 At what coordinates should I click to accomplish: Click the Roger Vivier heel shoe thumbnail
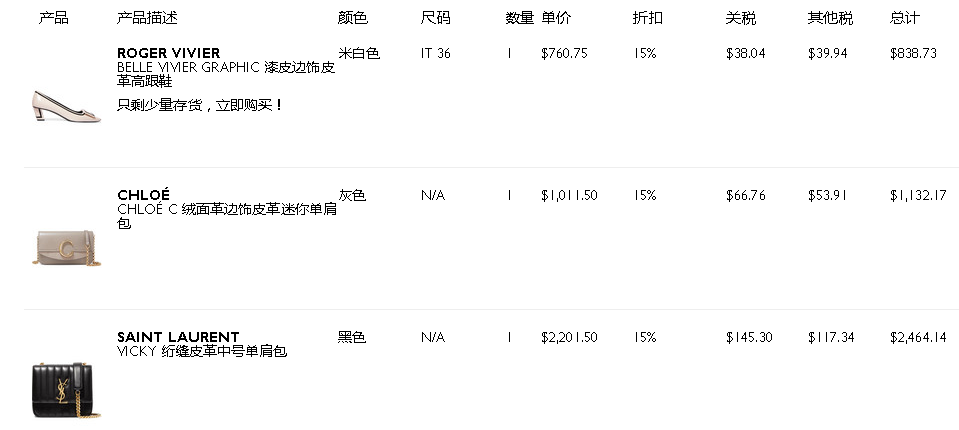click(53, 104)
